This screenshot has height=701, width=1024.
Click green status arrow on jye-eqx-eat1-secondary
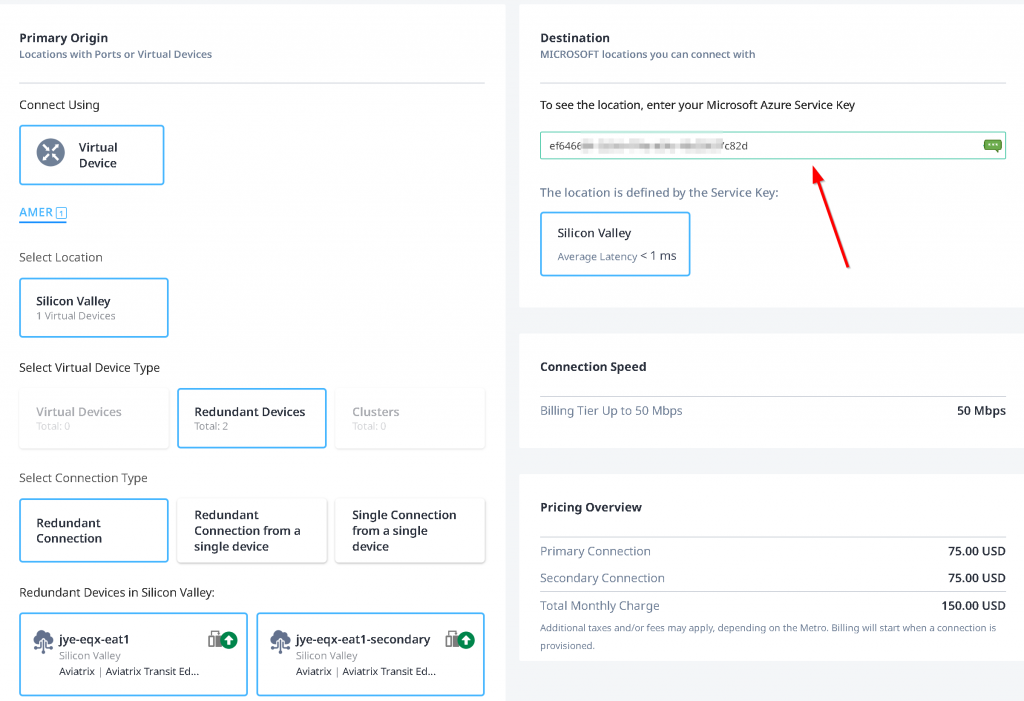tap(466, 640)
